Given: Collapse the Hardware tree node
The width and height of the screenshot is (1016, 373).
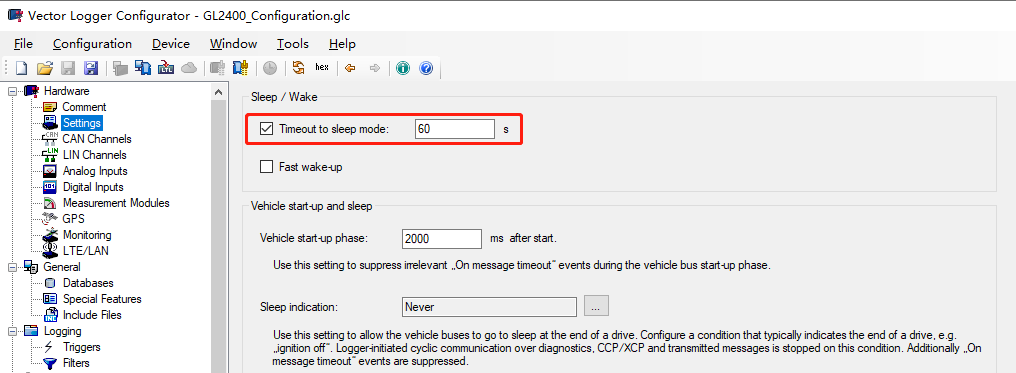Looking at the screenshot, I should [12, 91].
